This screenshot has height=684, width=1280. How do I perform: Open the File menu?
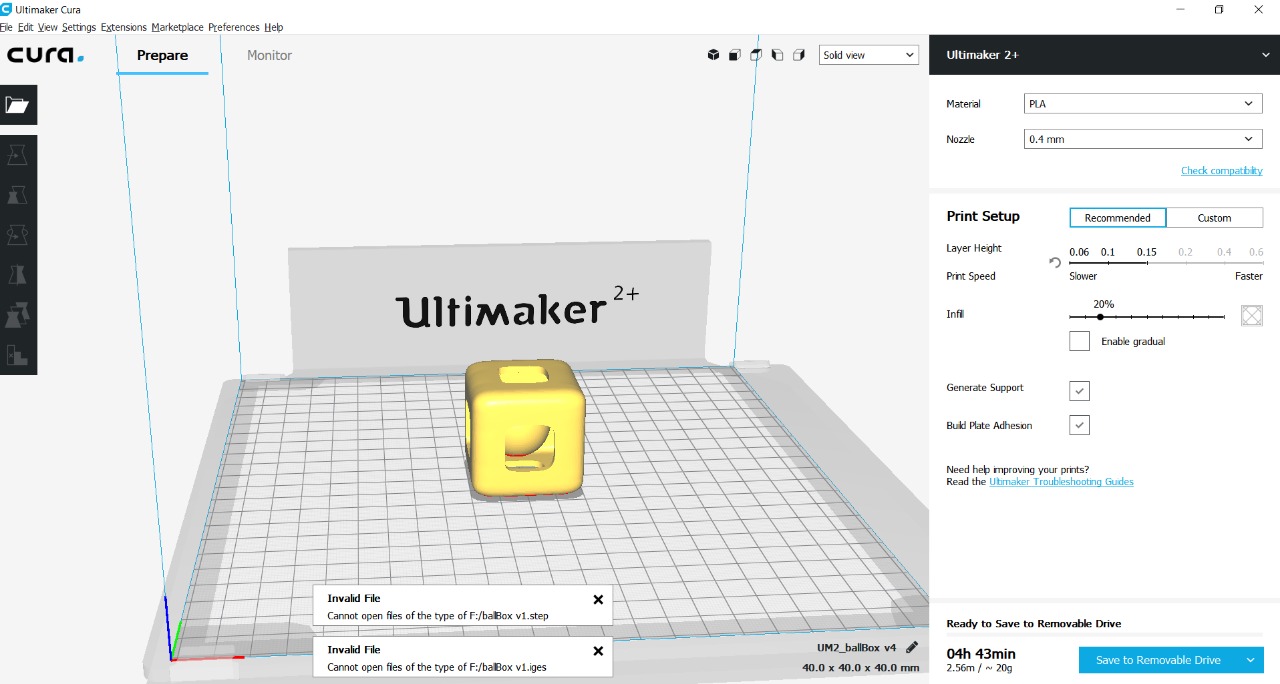coord(6,27)
